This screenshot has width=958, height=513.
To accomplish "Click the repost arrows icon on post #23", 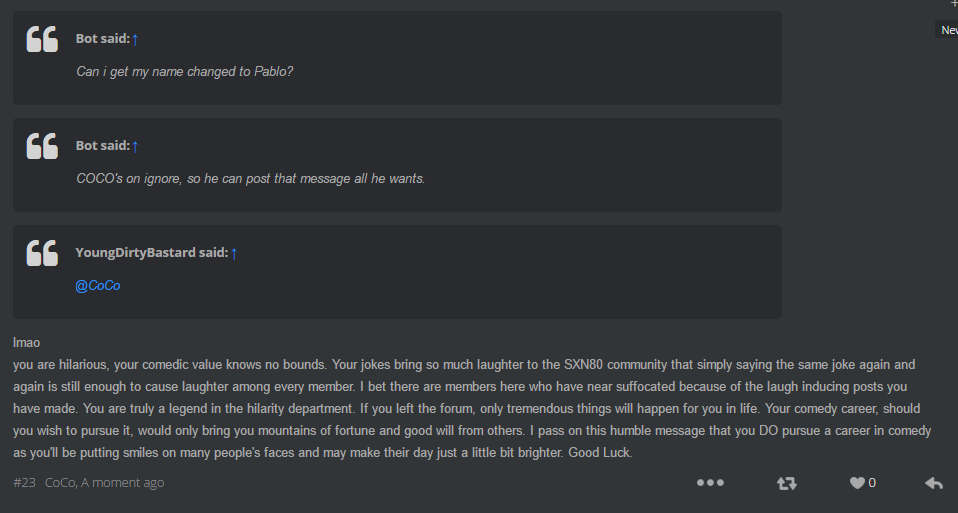I will point(786,483).
